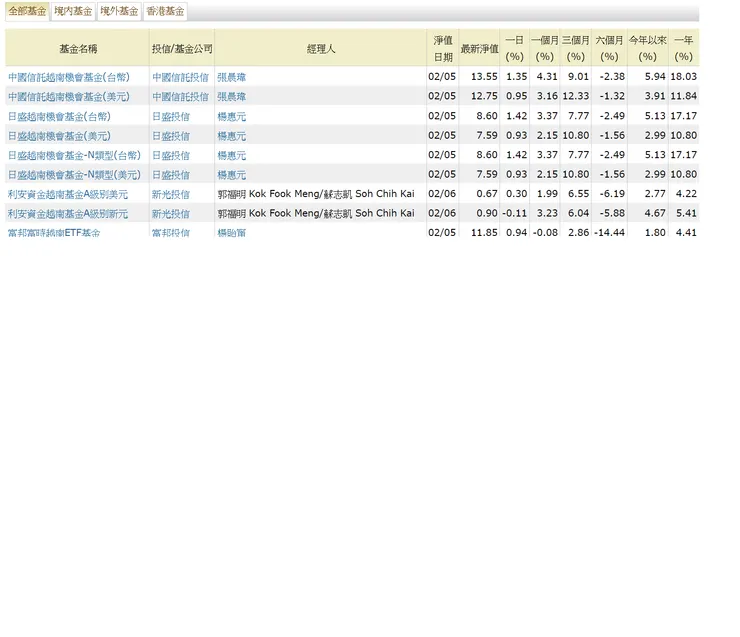This screenshot has height=637, width=740.
Task: Click the net value 11.85 cell
Action: (484, 232)
